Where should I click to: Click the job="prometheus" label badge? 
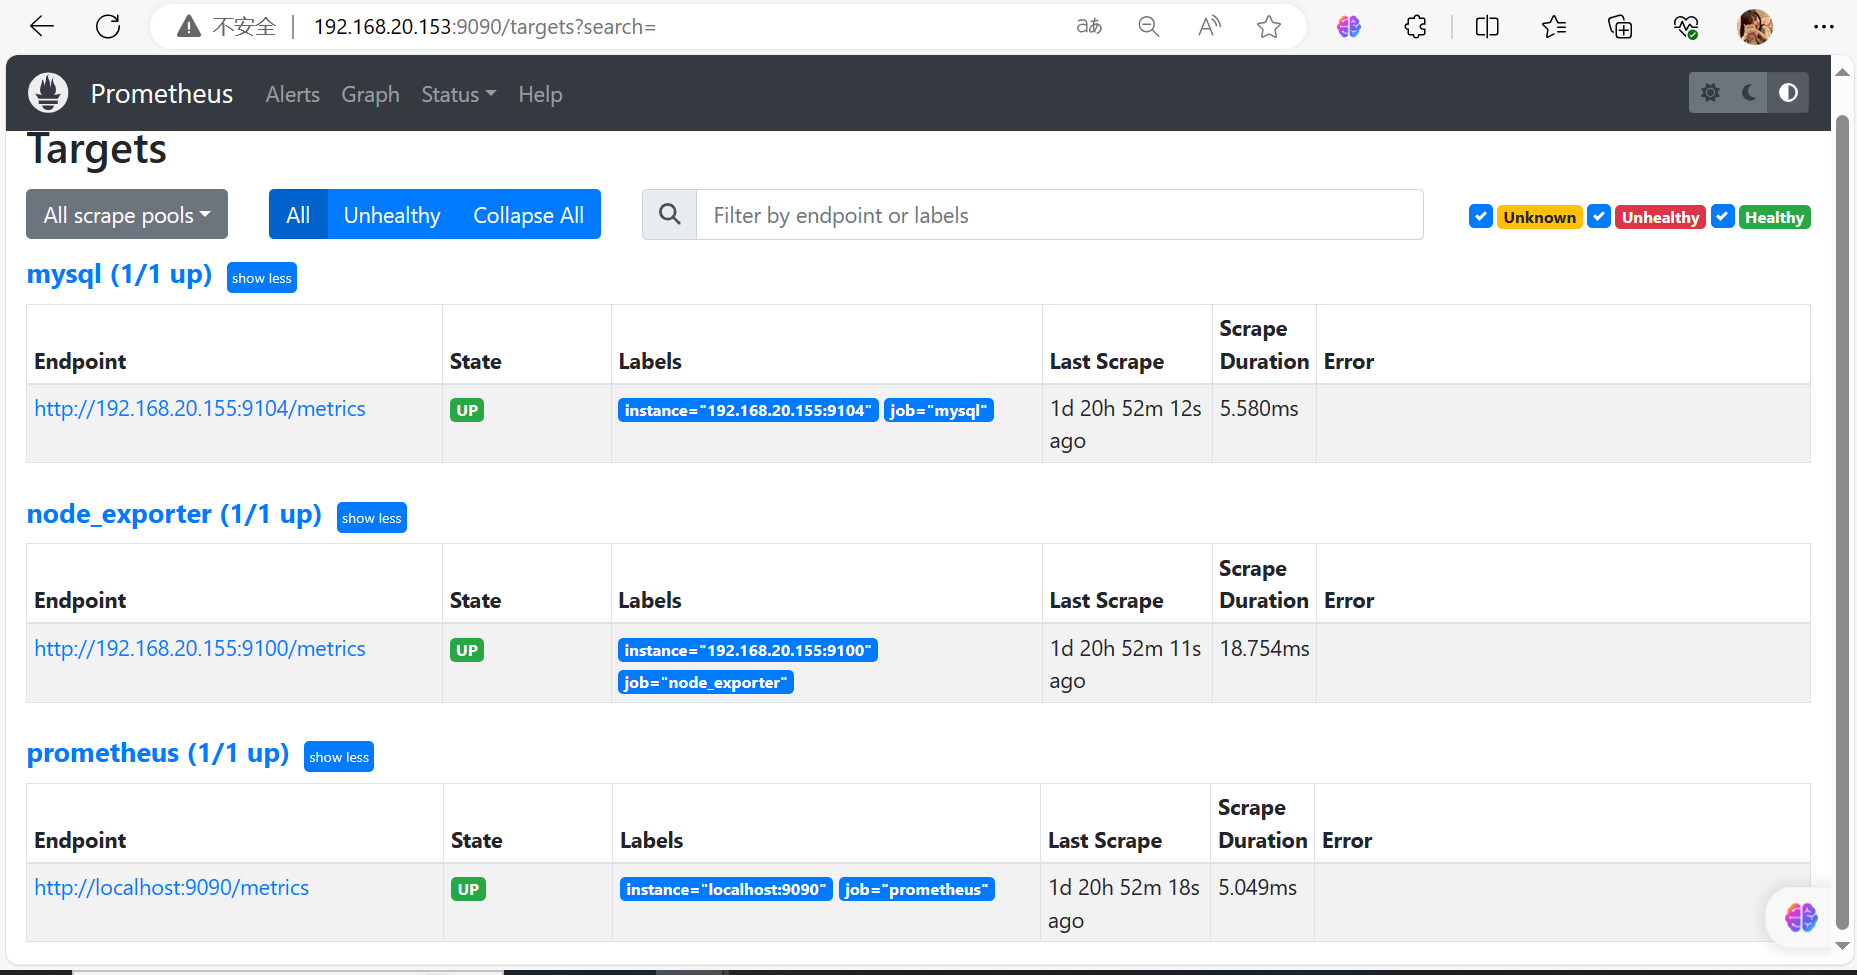(917, 889)
